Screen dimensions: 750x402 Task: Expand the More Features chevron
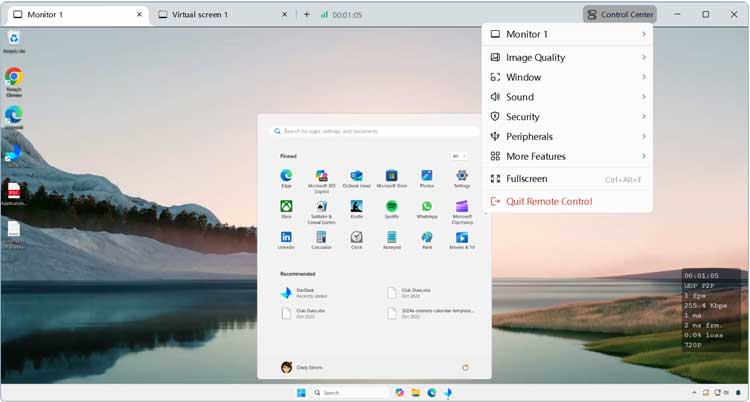(643, 156)
